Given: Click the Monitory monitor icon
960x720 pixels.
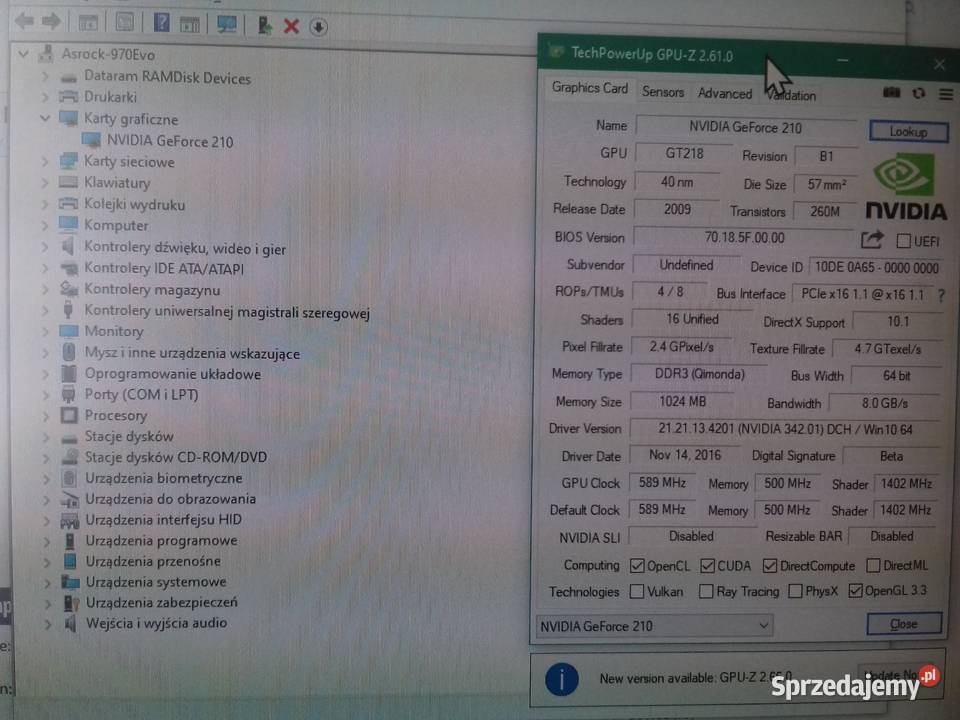Looking at the screenshot, I should [69, 331].
